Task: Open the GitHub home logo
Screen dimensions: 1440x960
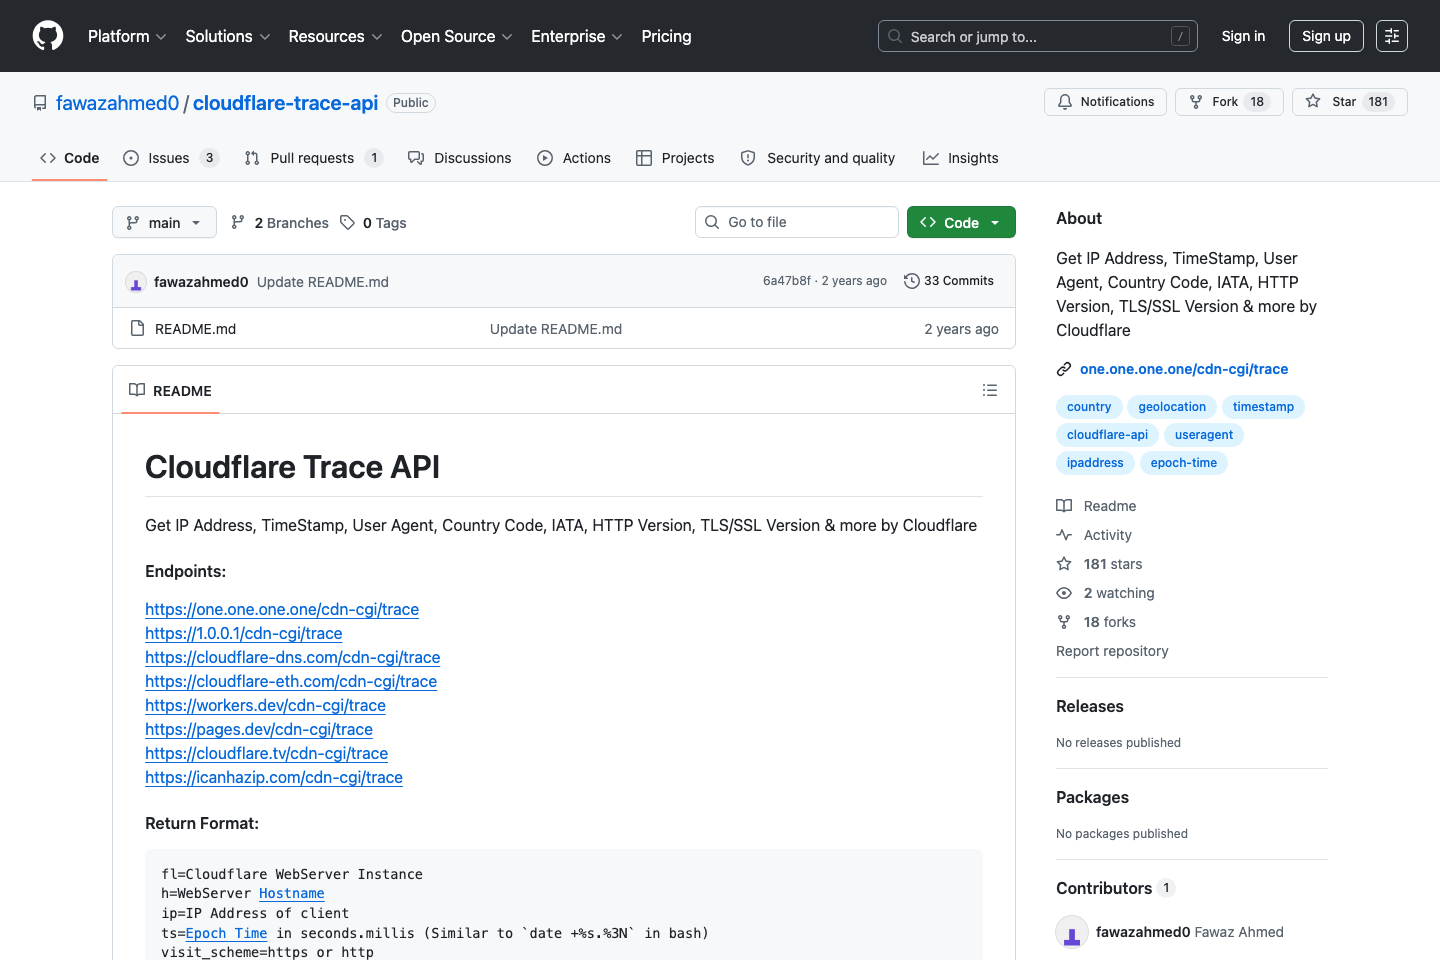Action: tap(47, 35)
